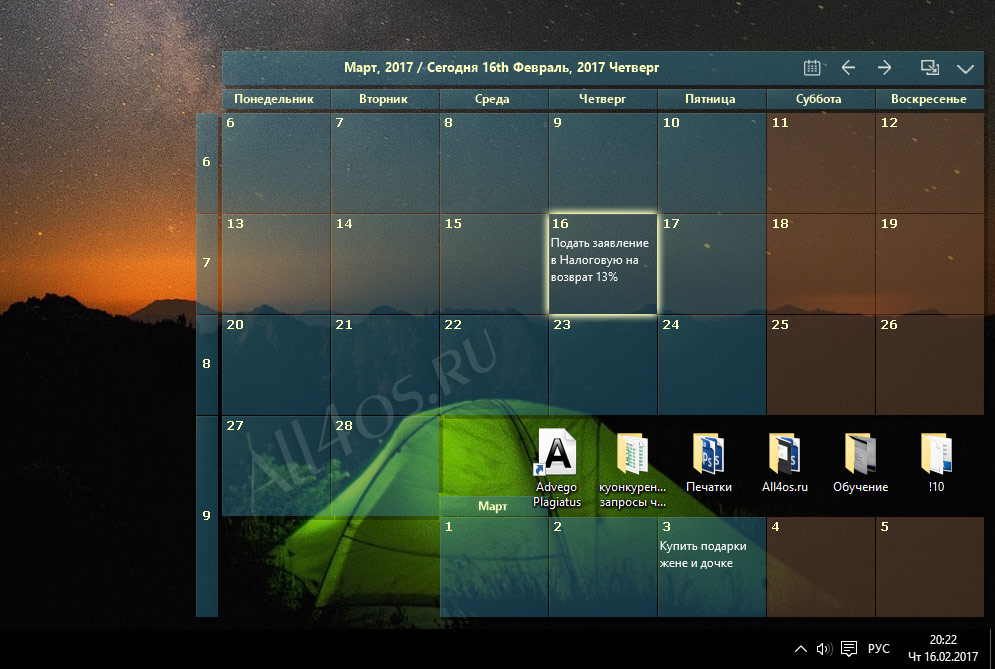Select the day 24 cell
Screen dimensions: 995x669
[x=711, y=364]
